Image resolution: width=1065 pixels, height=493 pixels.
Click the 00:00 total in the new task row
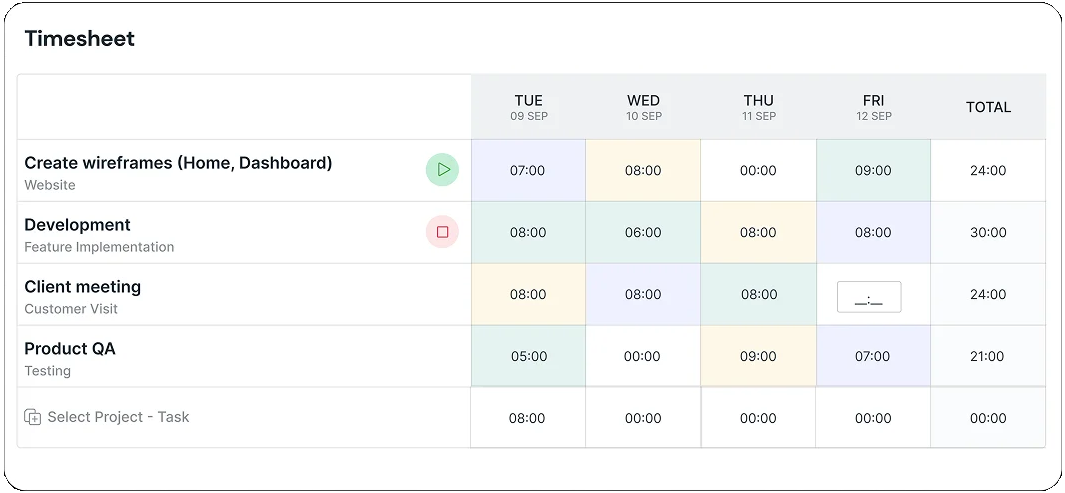[x=988, y=418]
